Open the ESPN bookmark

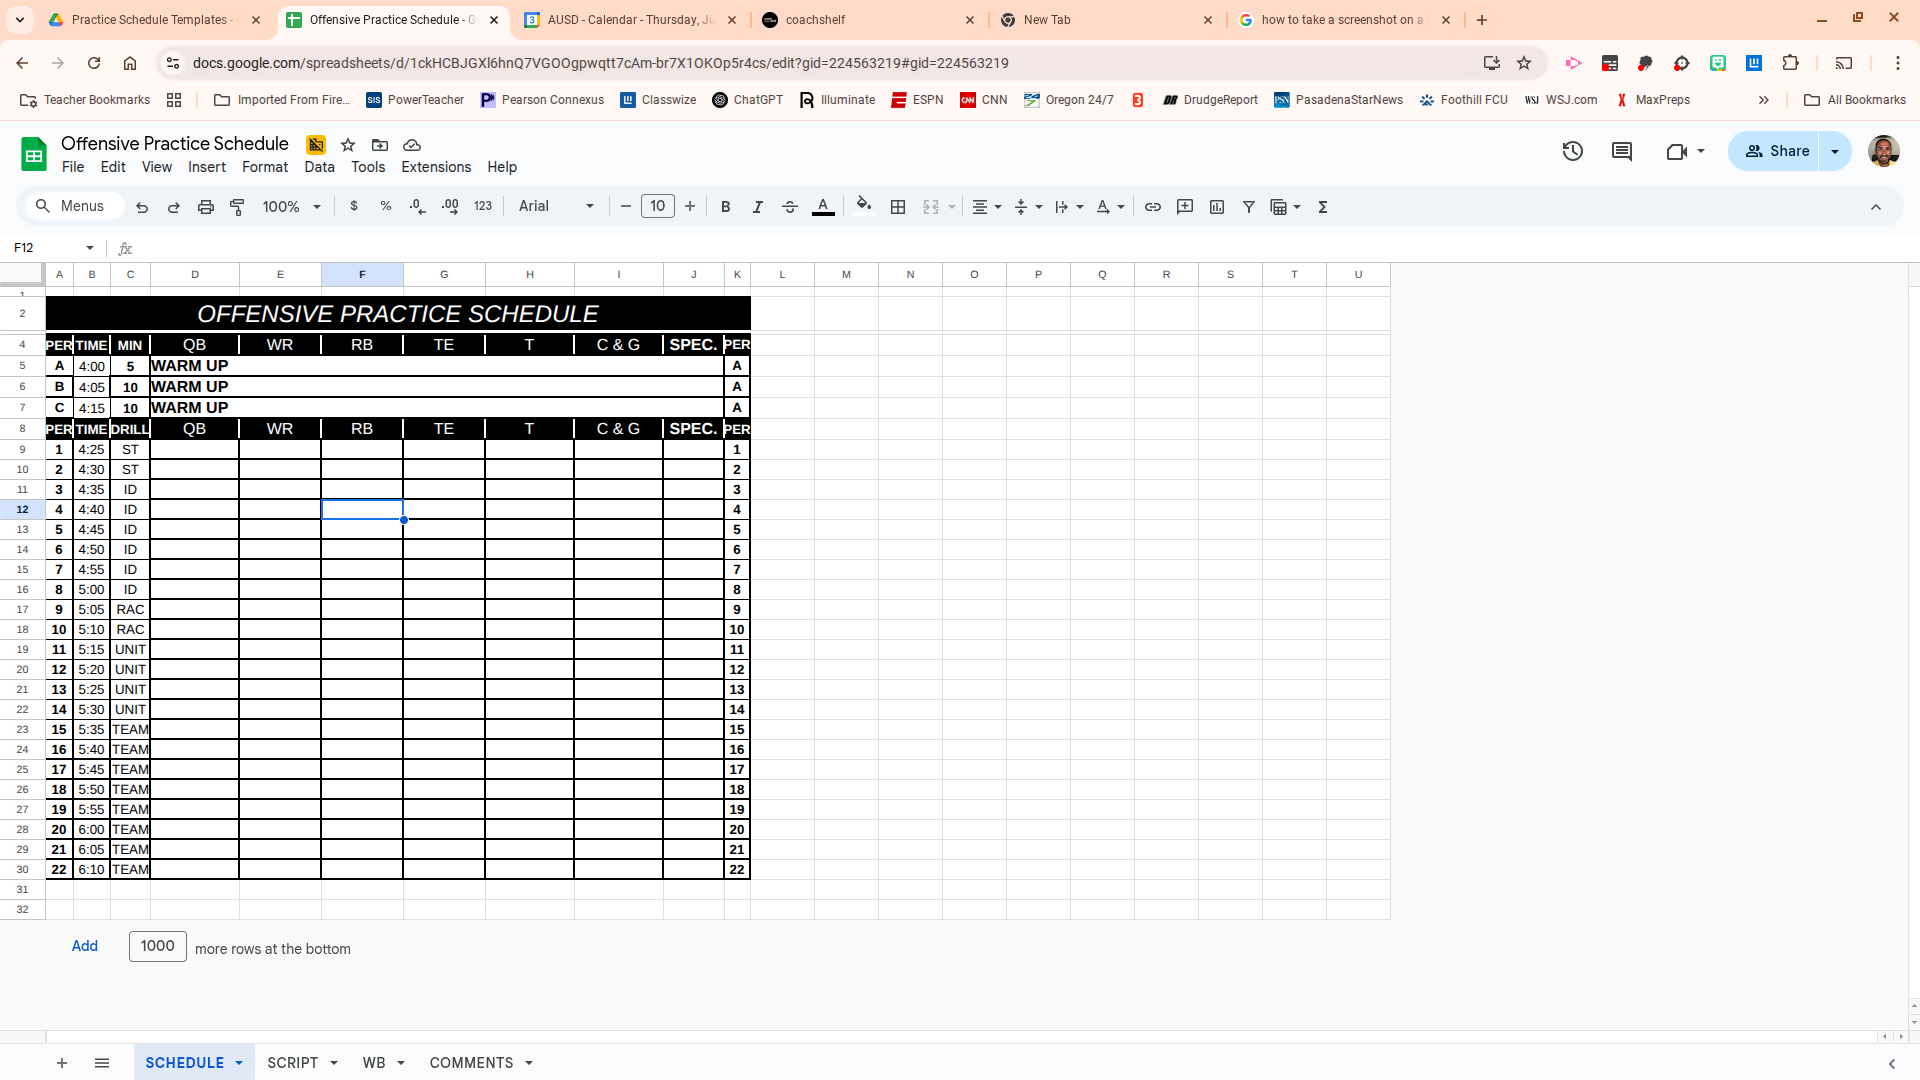[x=917, y=100]
